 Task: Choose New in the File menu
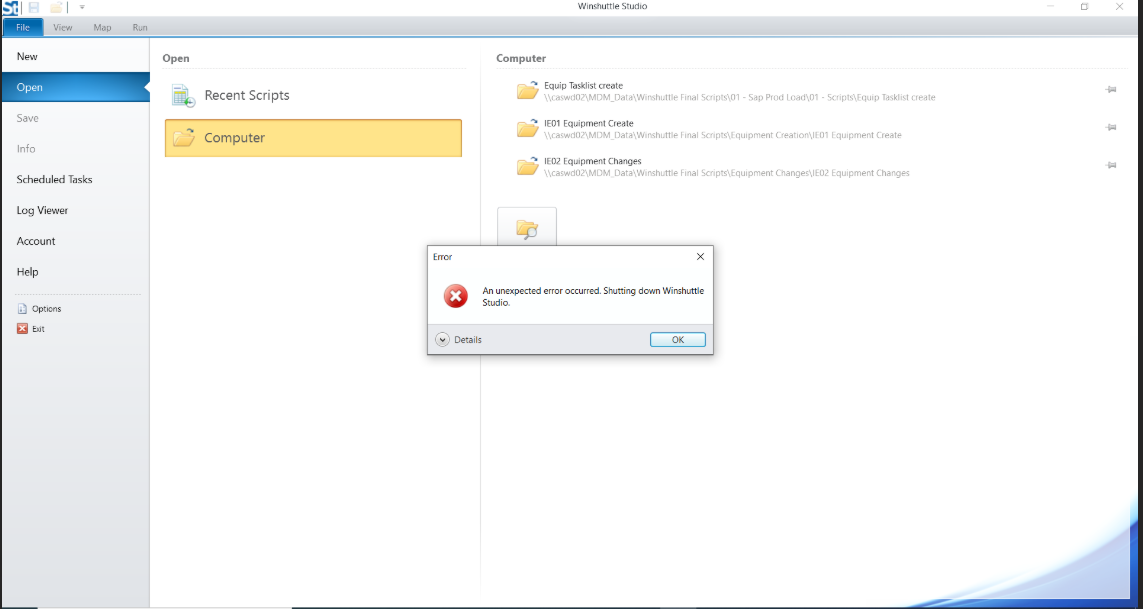click(x=76, y=56)
